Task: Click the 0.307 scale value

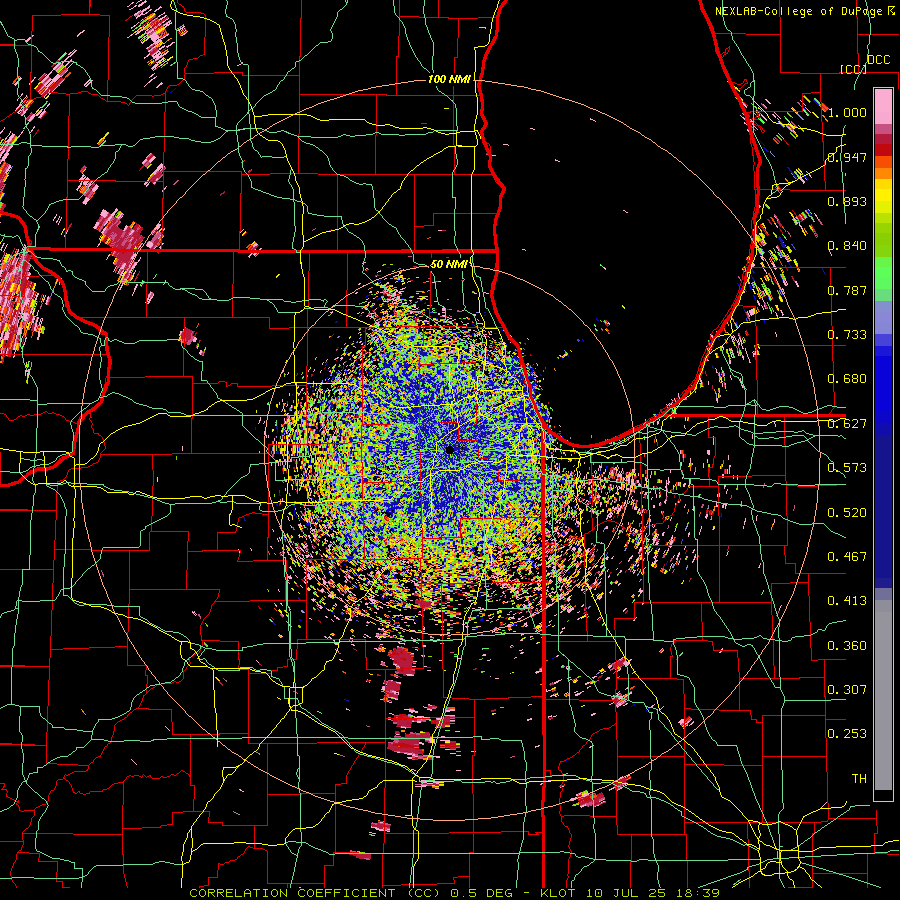Action: coord(847,690)
